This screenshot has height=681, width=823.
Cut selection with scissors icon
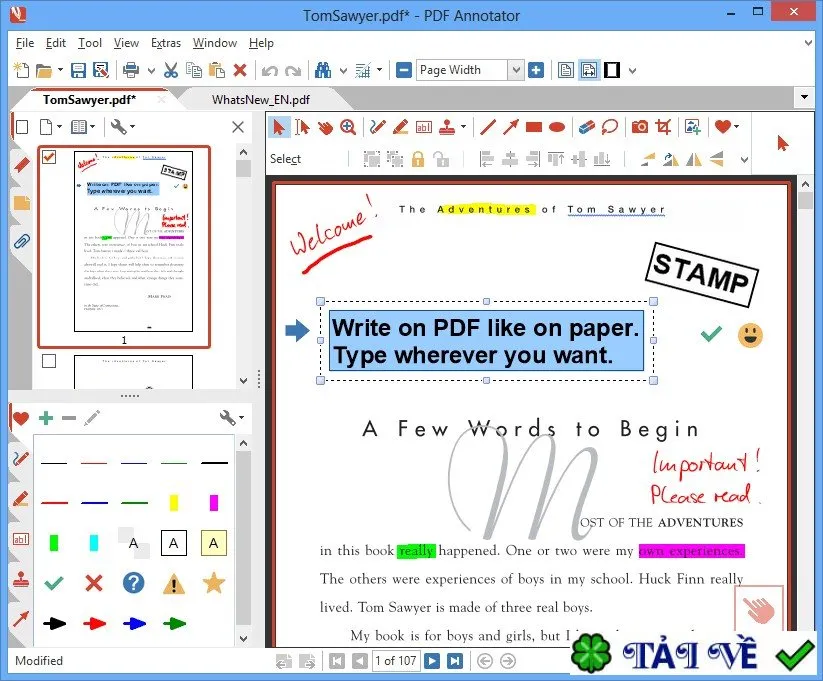click(171, 70)
